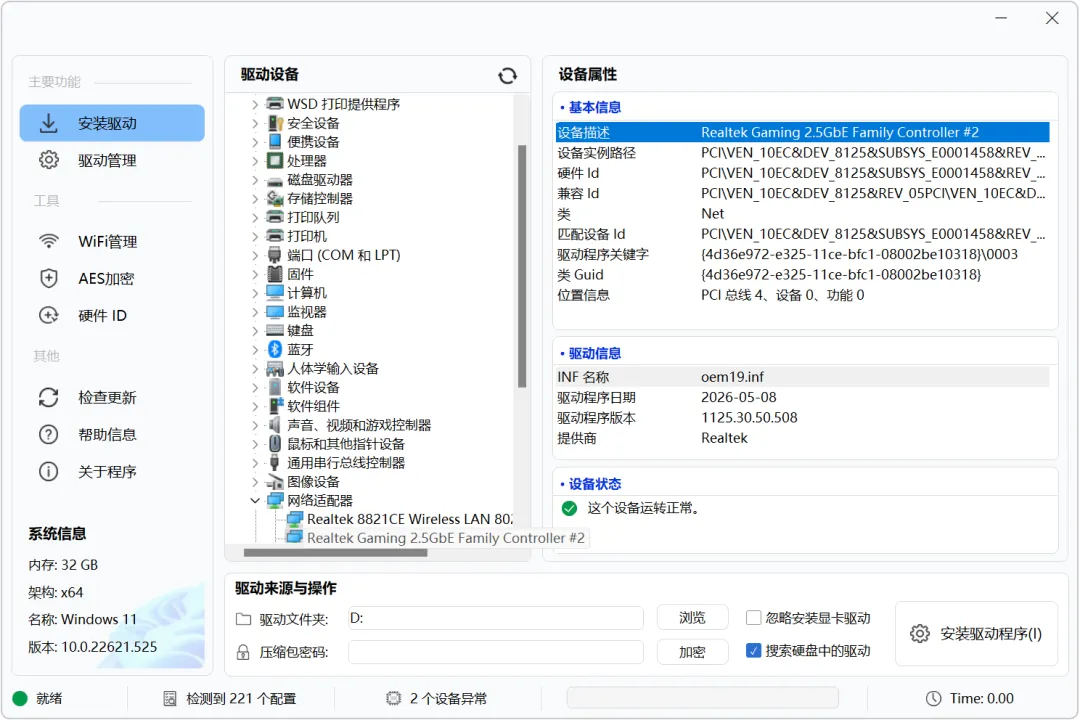Click the 安全设备 key icon
Viewport: 1080px width, 720px height.
tap(275, 123)
